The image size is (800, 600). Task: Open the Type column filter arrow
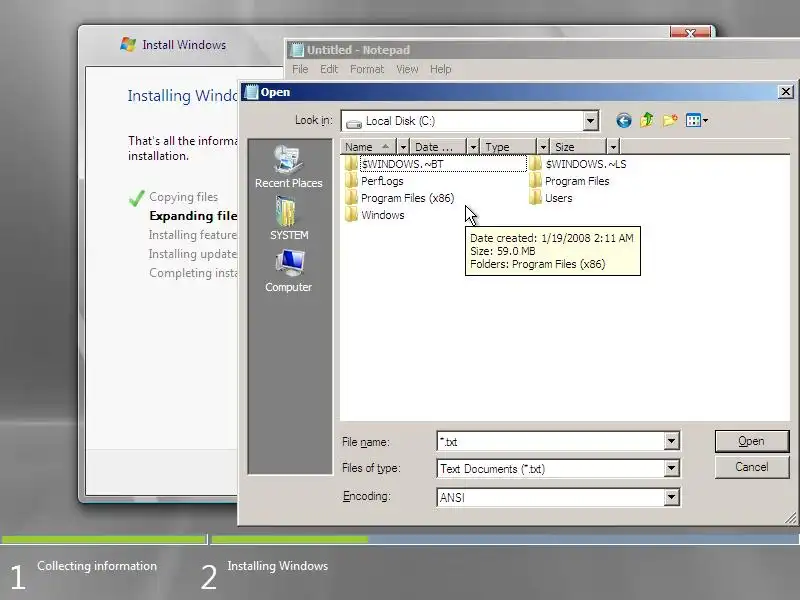point(543,147)
